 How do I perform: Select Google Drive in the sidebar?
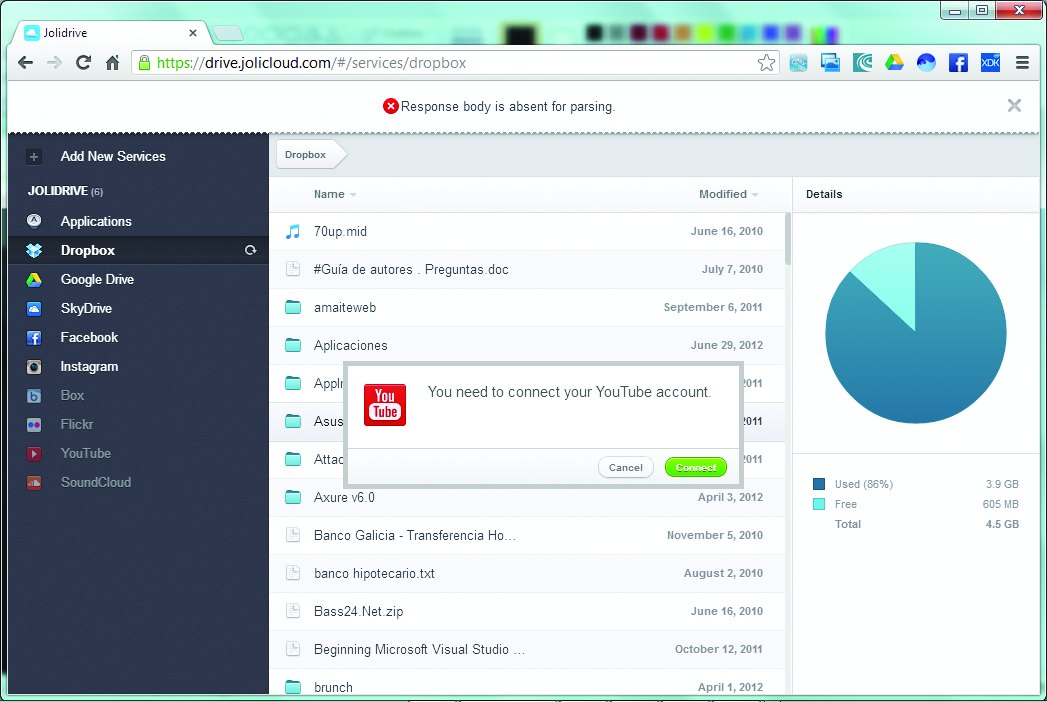[x=138, y=279]
